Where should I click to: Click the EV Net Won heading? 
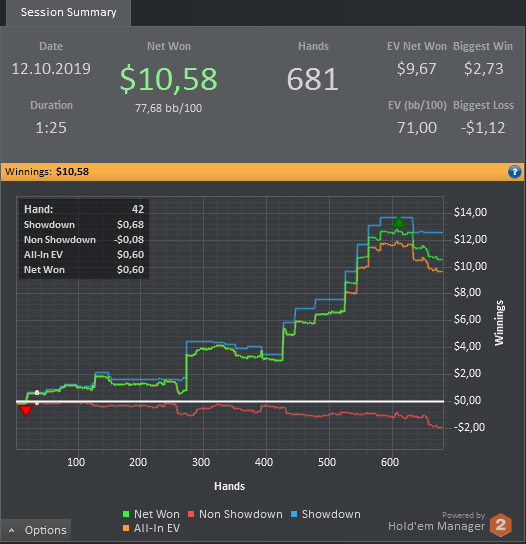[x=417, y=46]
